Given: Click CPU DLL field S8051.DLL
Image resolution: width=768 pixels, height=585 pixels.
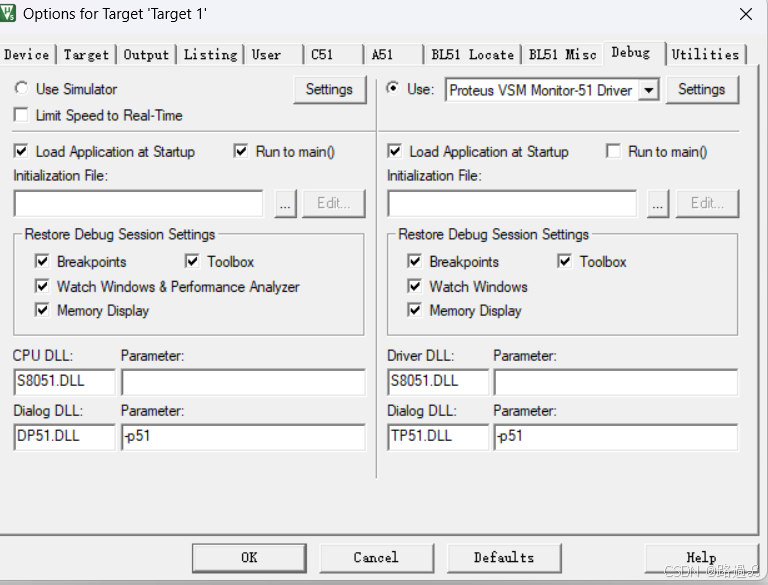Looking at the screenshot, I should (64, 382).
